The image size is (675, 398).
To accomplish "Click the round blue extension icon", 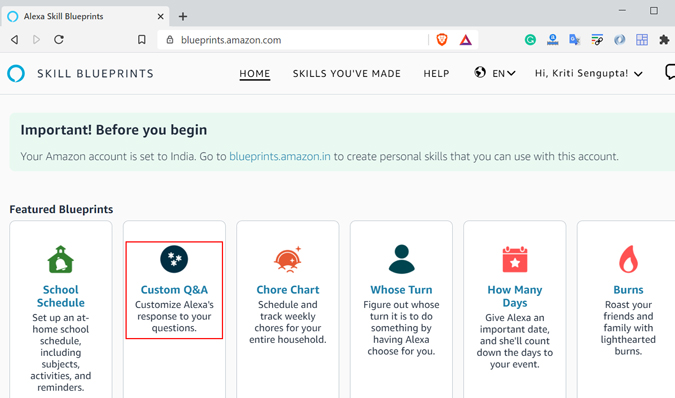I will [x=619, y=40].
